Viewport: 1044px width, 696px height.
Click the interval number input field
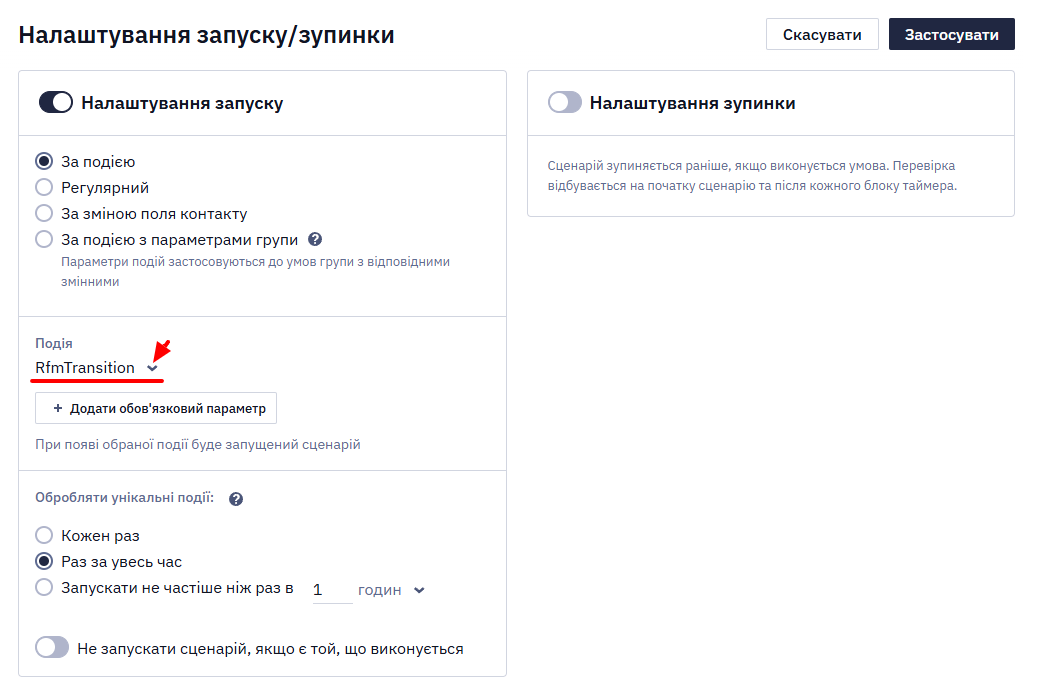point(332,590)
